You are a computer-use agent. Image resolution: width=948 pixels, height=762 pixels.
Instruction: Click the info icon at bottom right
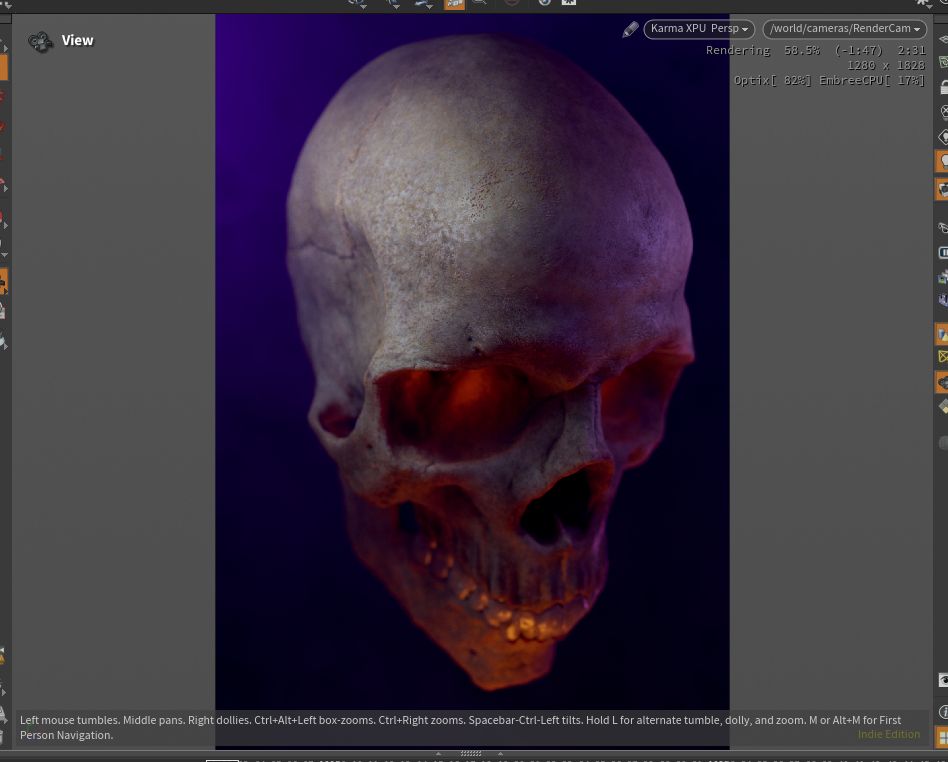pyautogui.click(x=942, y=712)
